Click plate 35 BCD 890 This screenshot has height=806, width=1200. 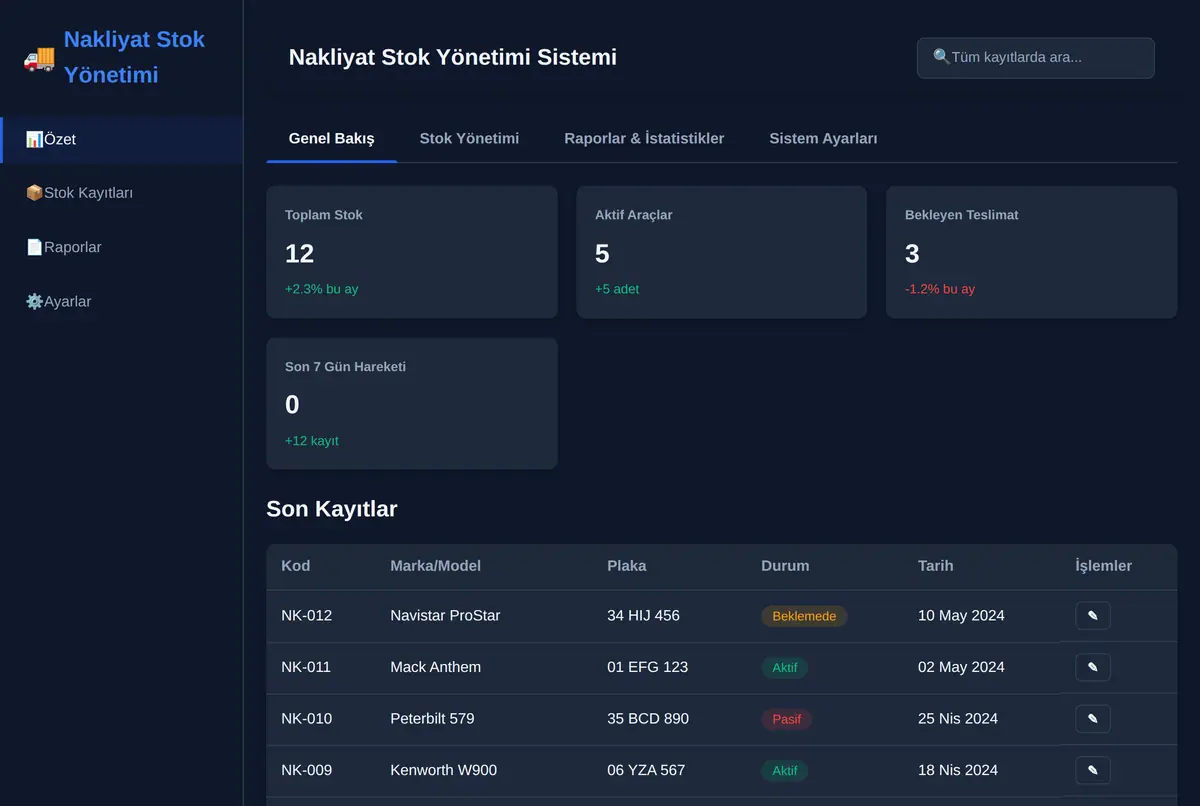click(x=648, y=719)
